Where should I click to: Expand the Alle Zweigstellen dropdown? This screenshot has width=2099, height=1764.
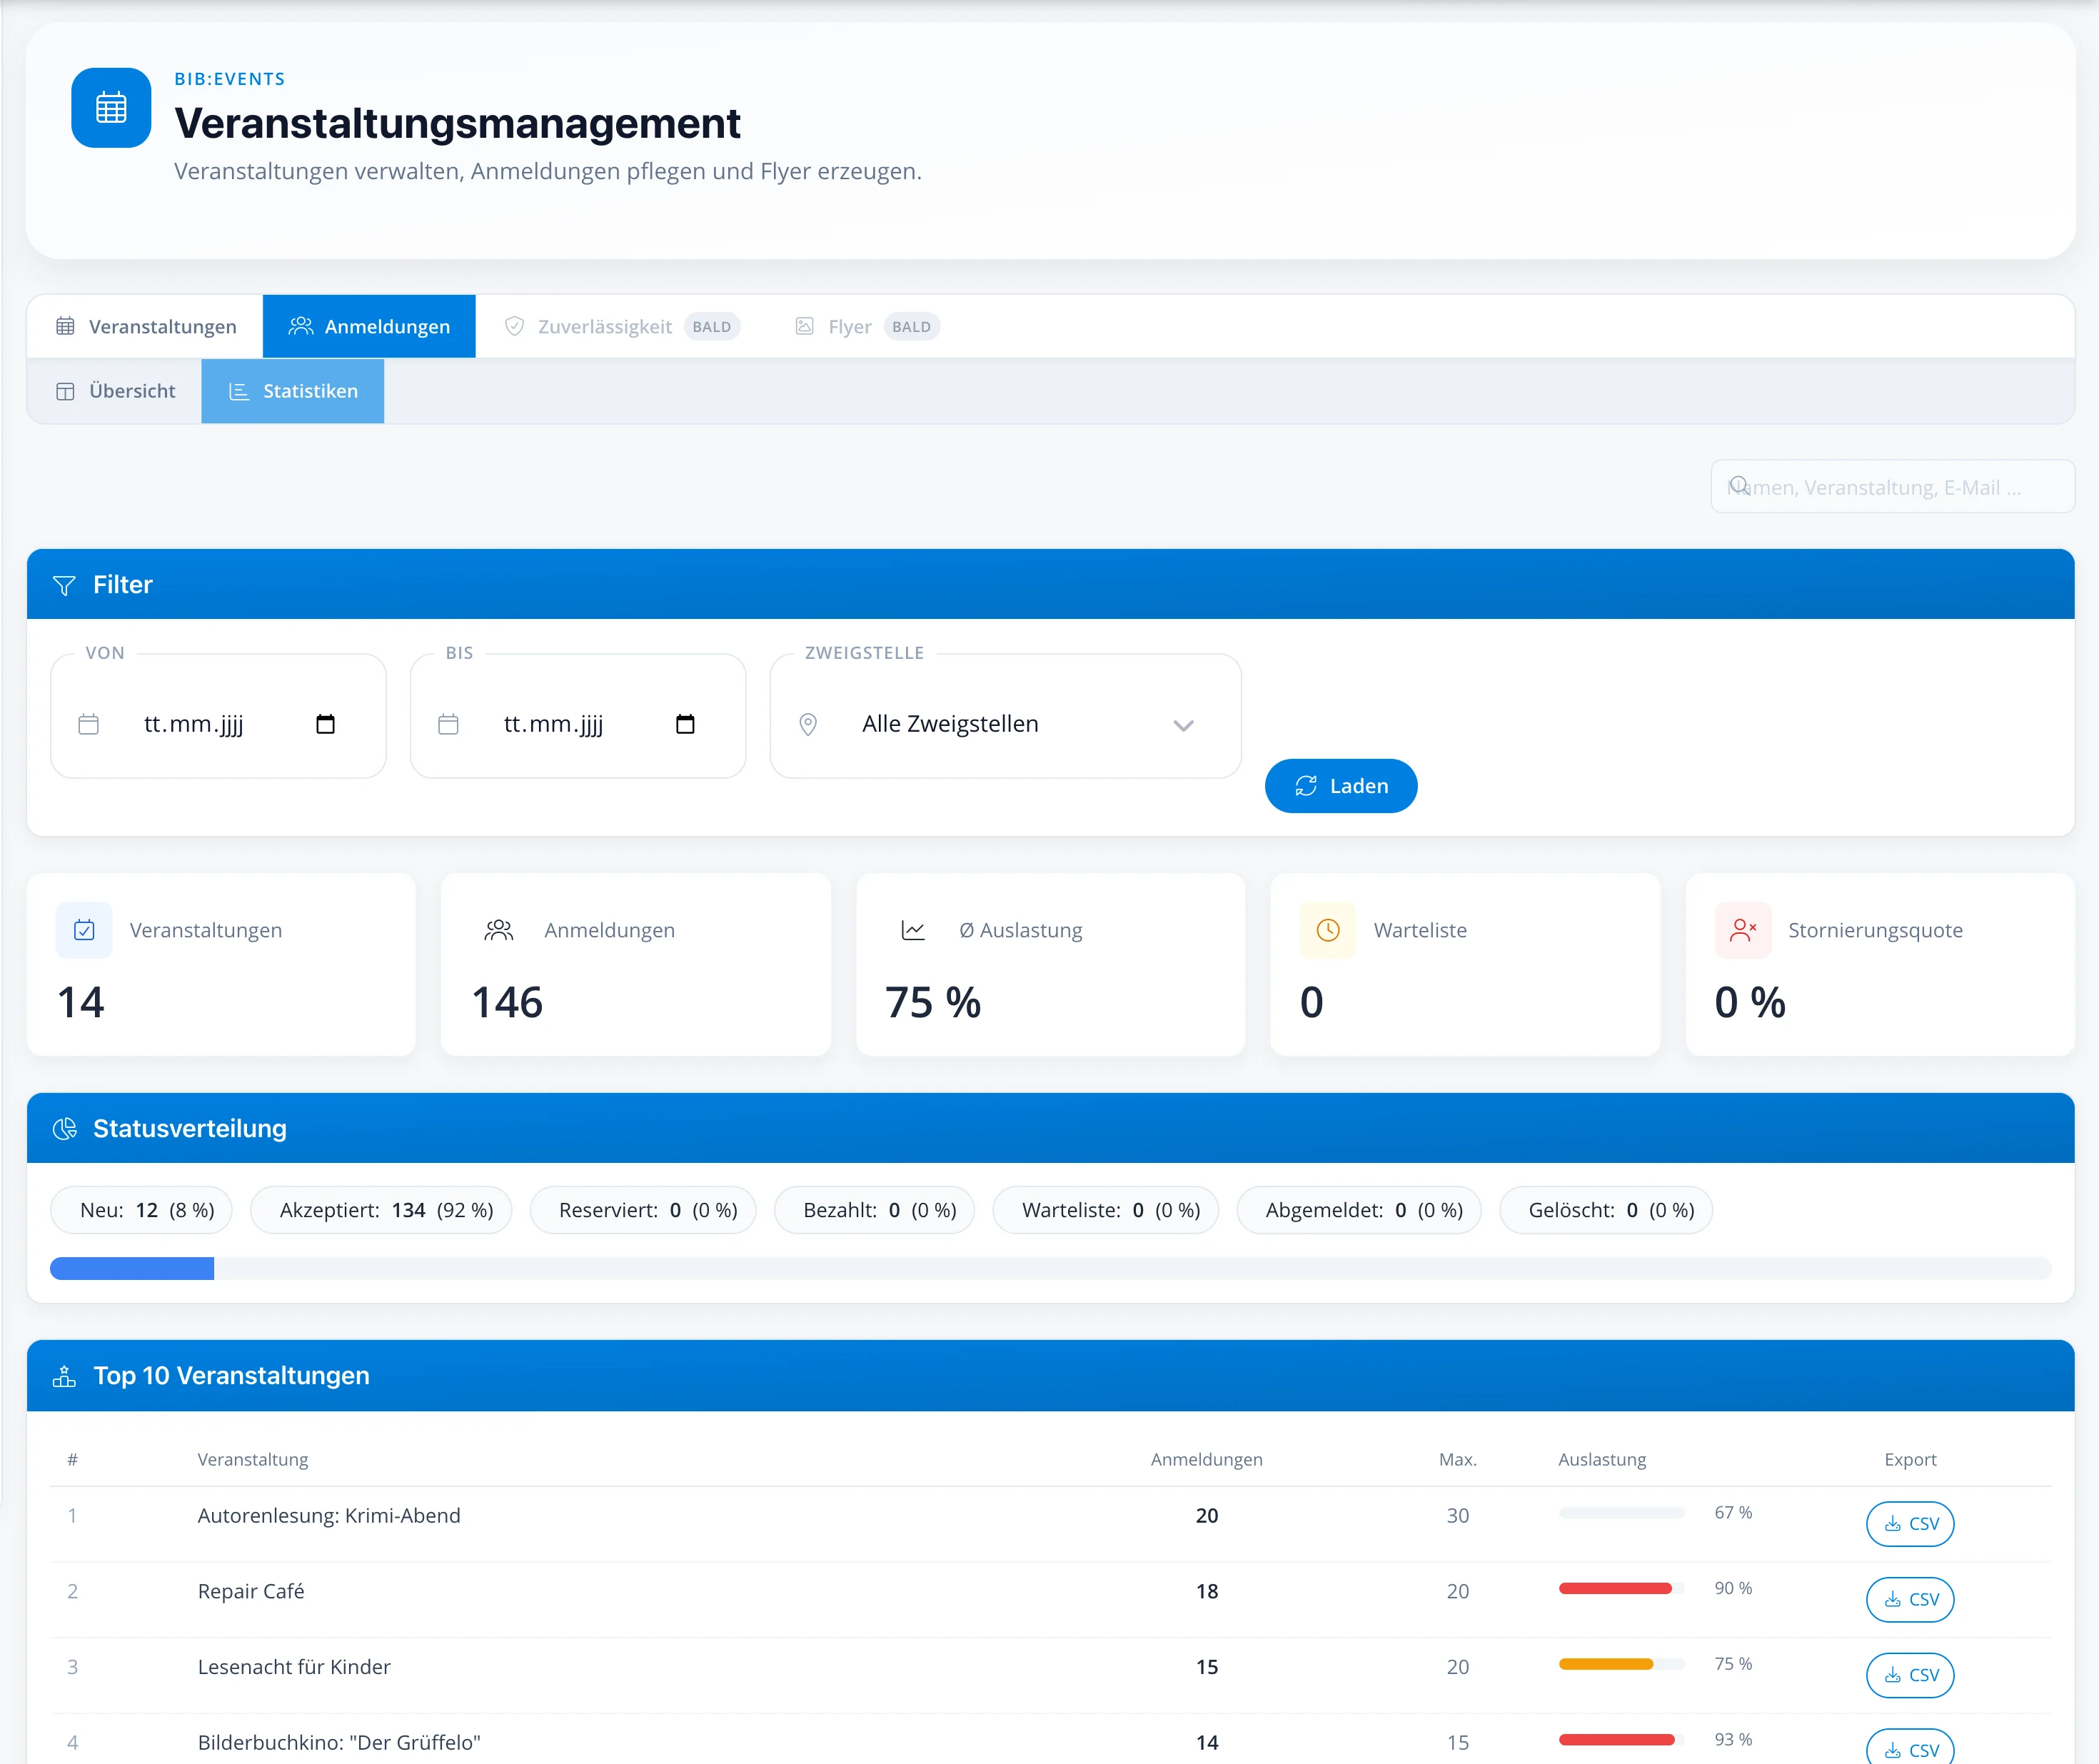tap(1005, 716)
